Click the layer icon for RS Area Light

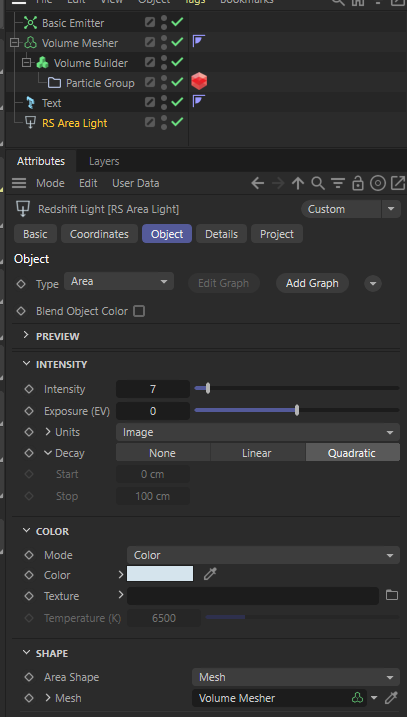click(150, 122)
